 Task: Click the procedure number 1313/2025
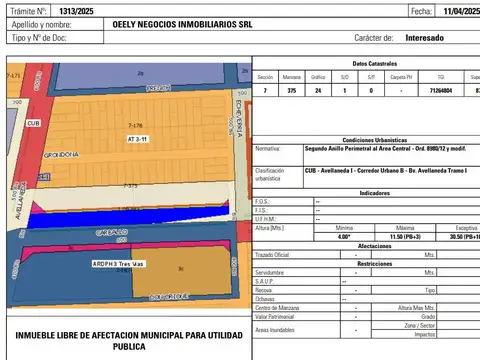point(76,11)
